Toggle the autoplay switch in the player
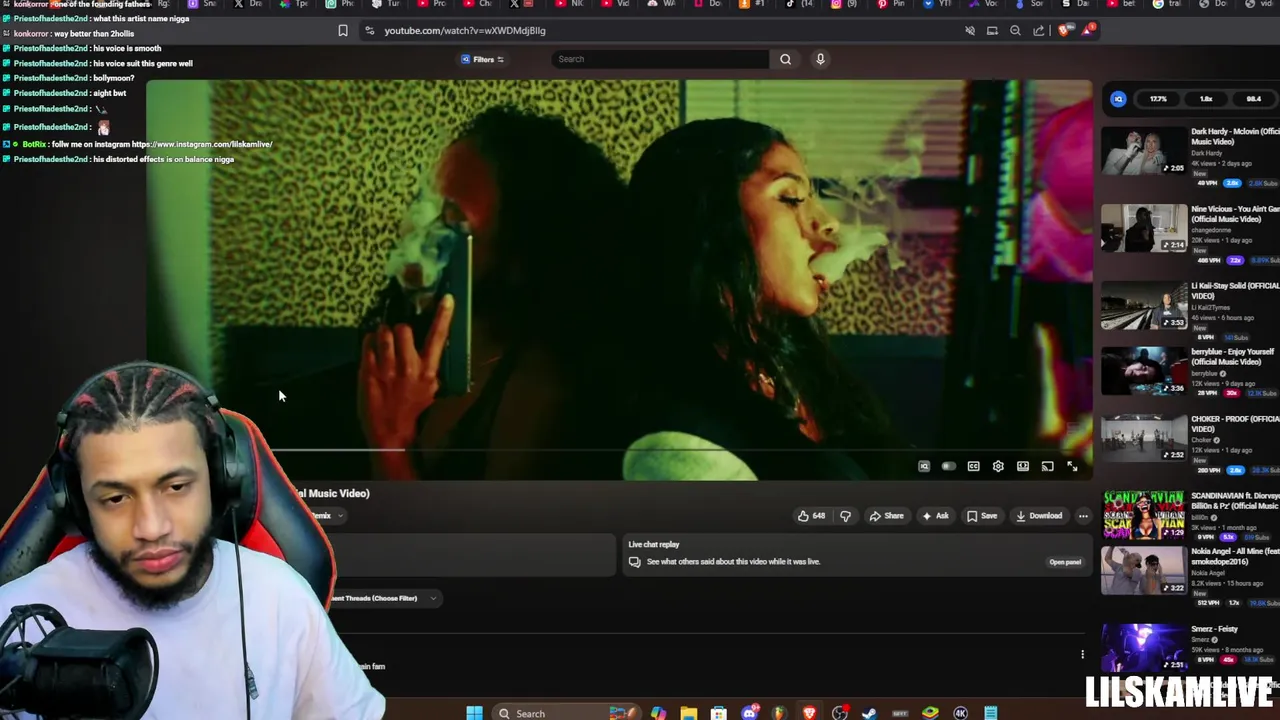The image size is (1280, 720). pos(948,466)
